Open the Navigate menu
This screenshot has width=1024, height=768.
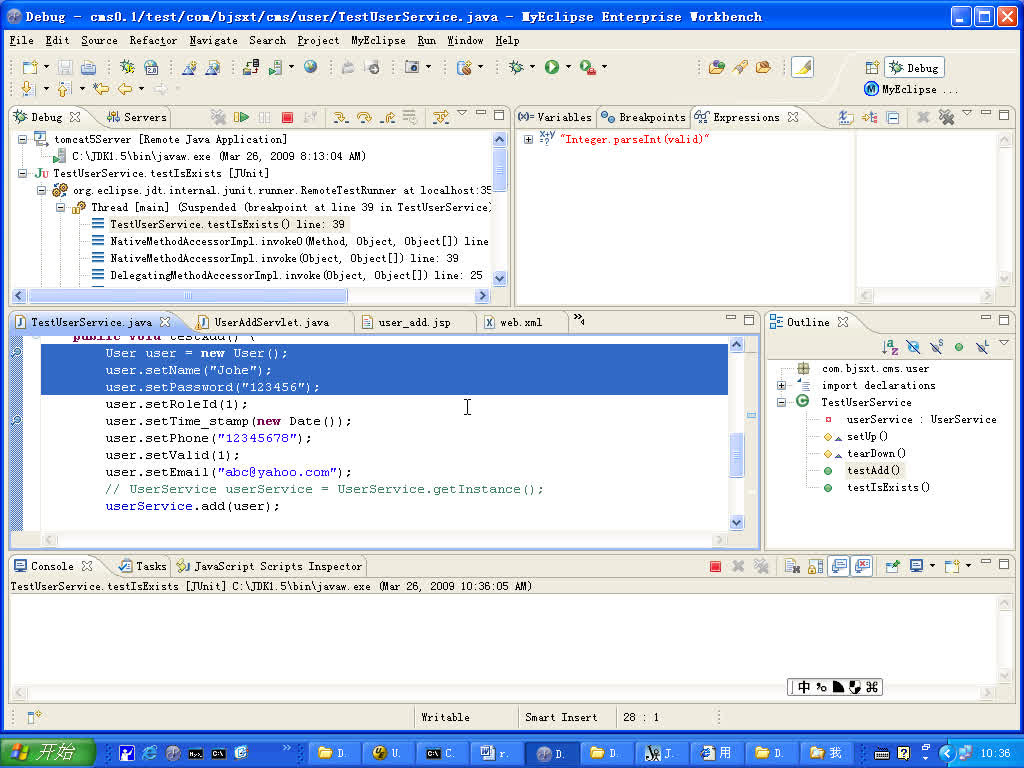coord(214,40)
